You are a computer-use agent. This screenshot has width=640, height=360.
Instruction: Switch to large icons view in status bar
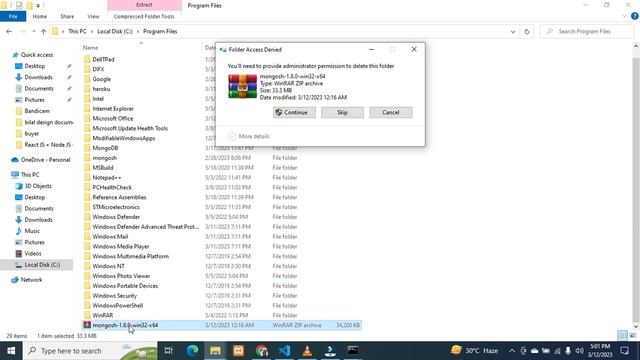click(633, 336)
